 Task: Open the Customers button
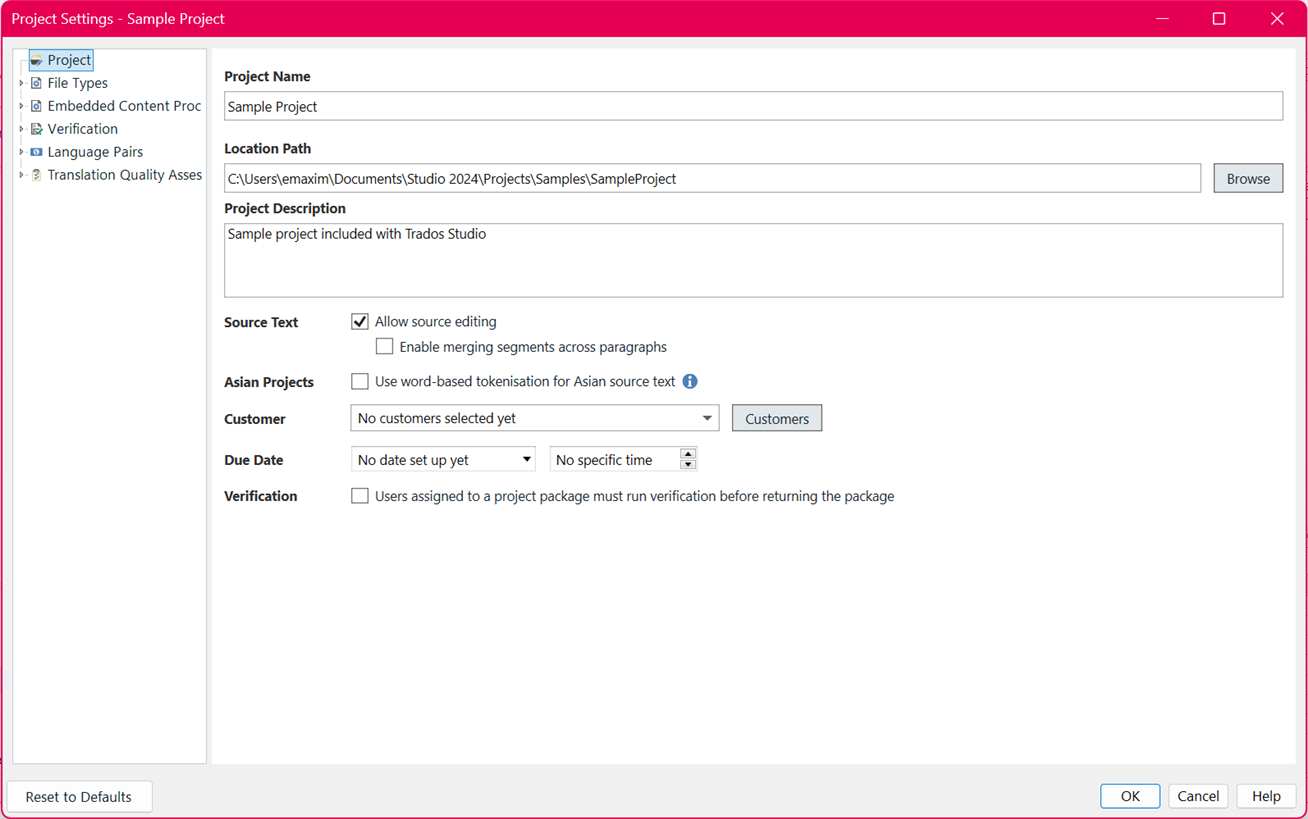pos(776,419)
